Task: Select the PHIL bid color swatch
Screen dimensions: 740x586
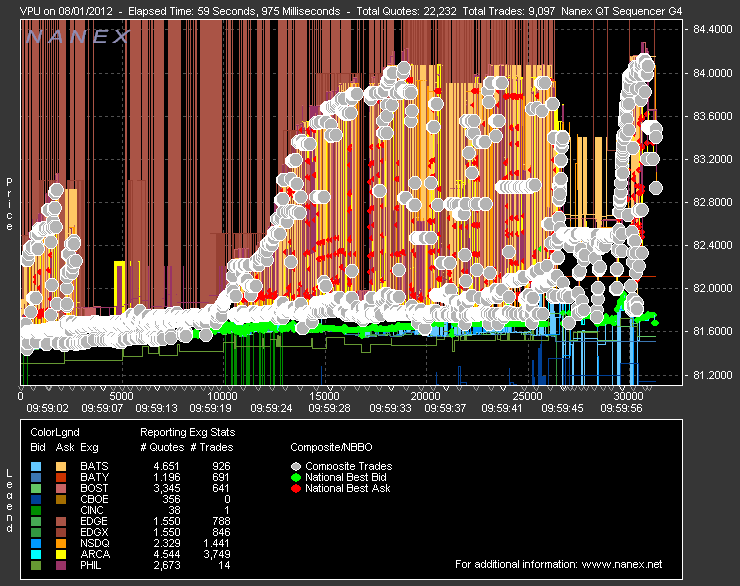Action: point(36,565)
